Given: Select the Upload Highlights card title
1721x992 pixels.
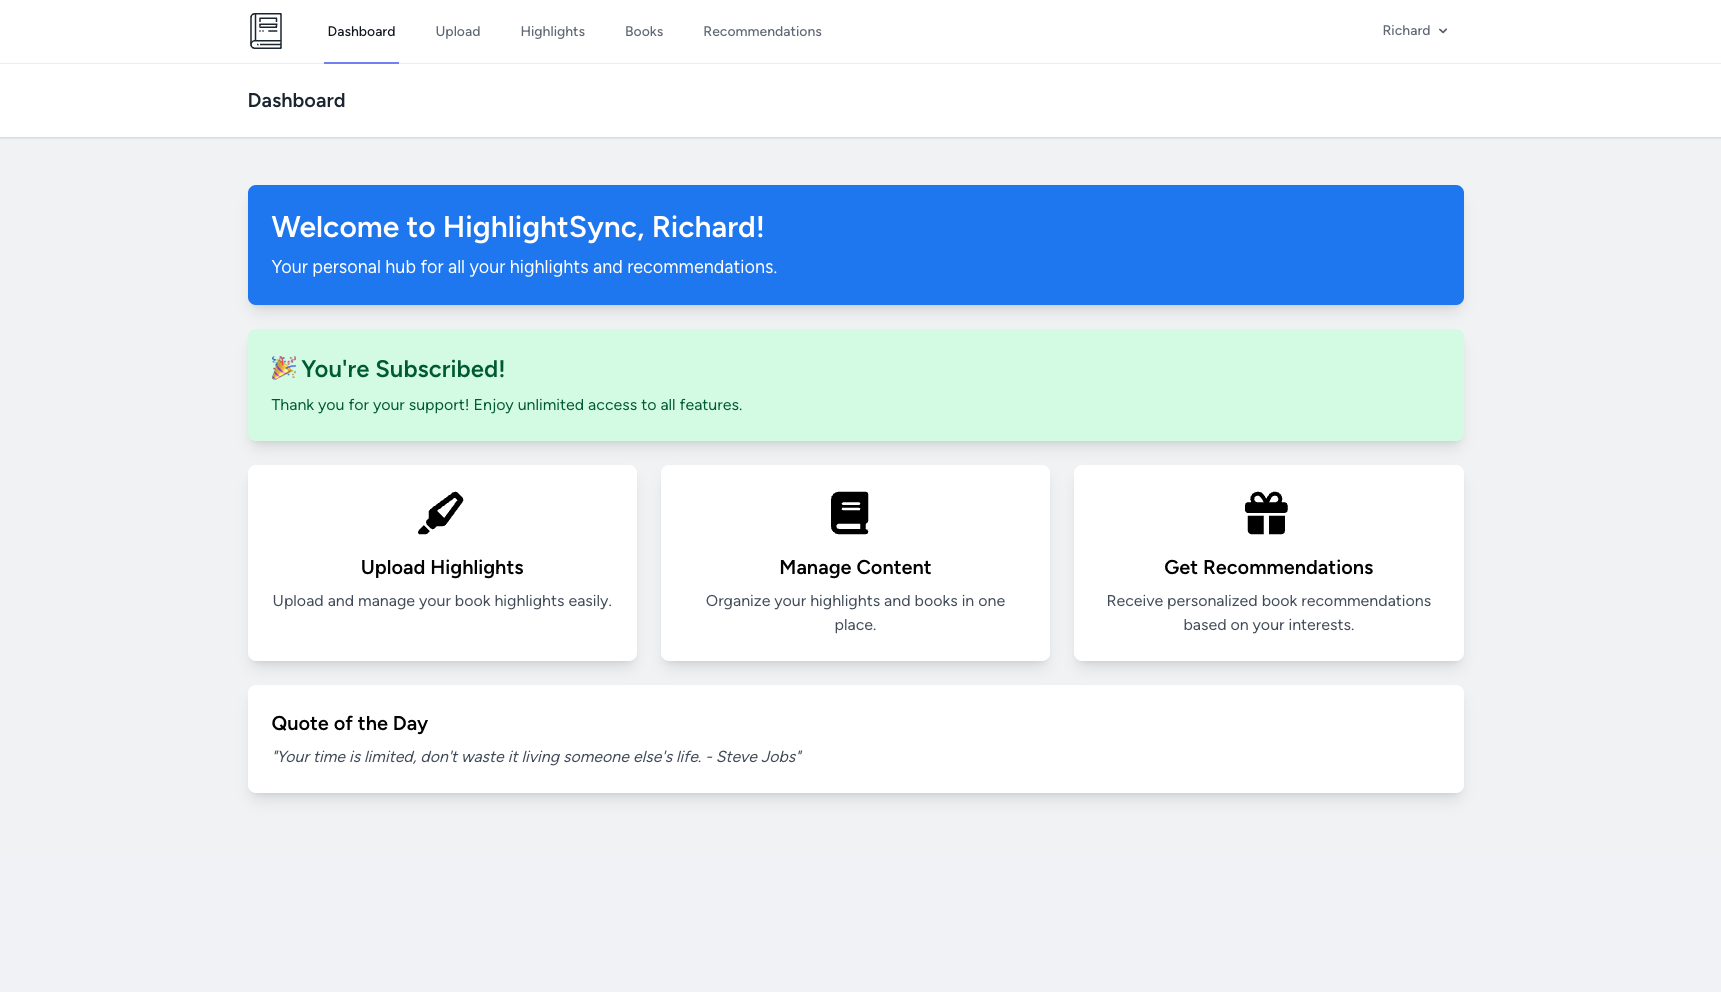Looking at the screenshot, I should tap(442, 567).
